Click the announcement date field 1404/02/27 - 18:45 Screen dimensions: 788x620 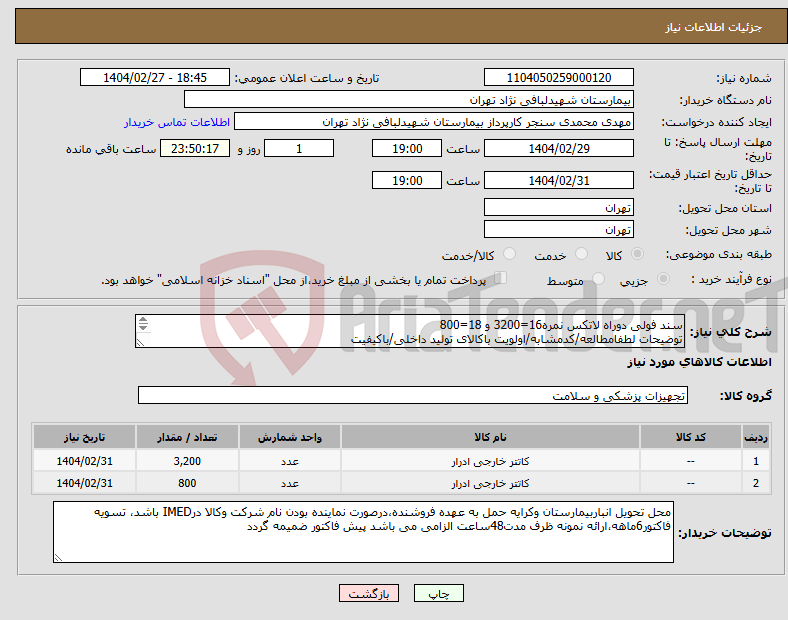(x=155, y=77)
